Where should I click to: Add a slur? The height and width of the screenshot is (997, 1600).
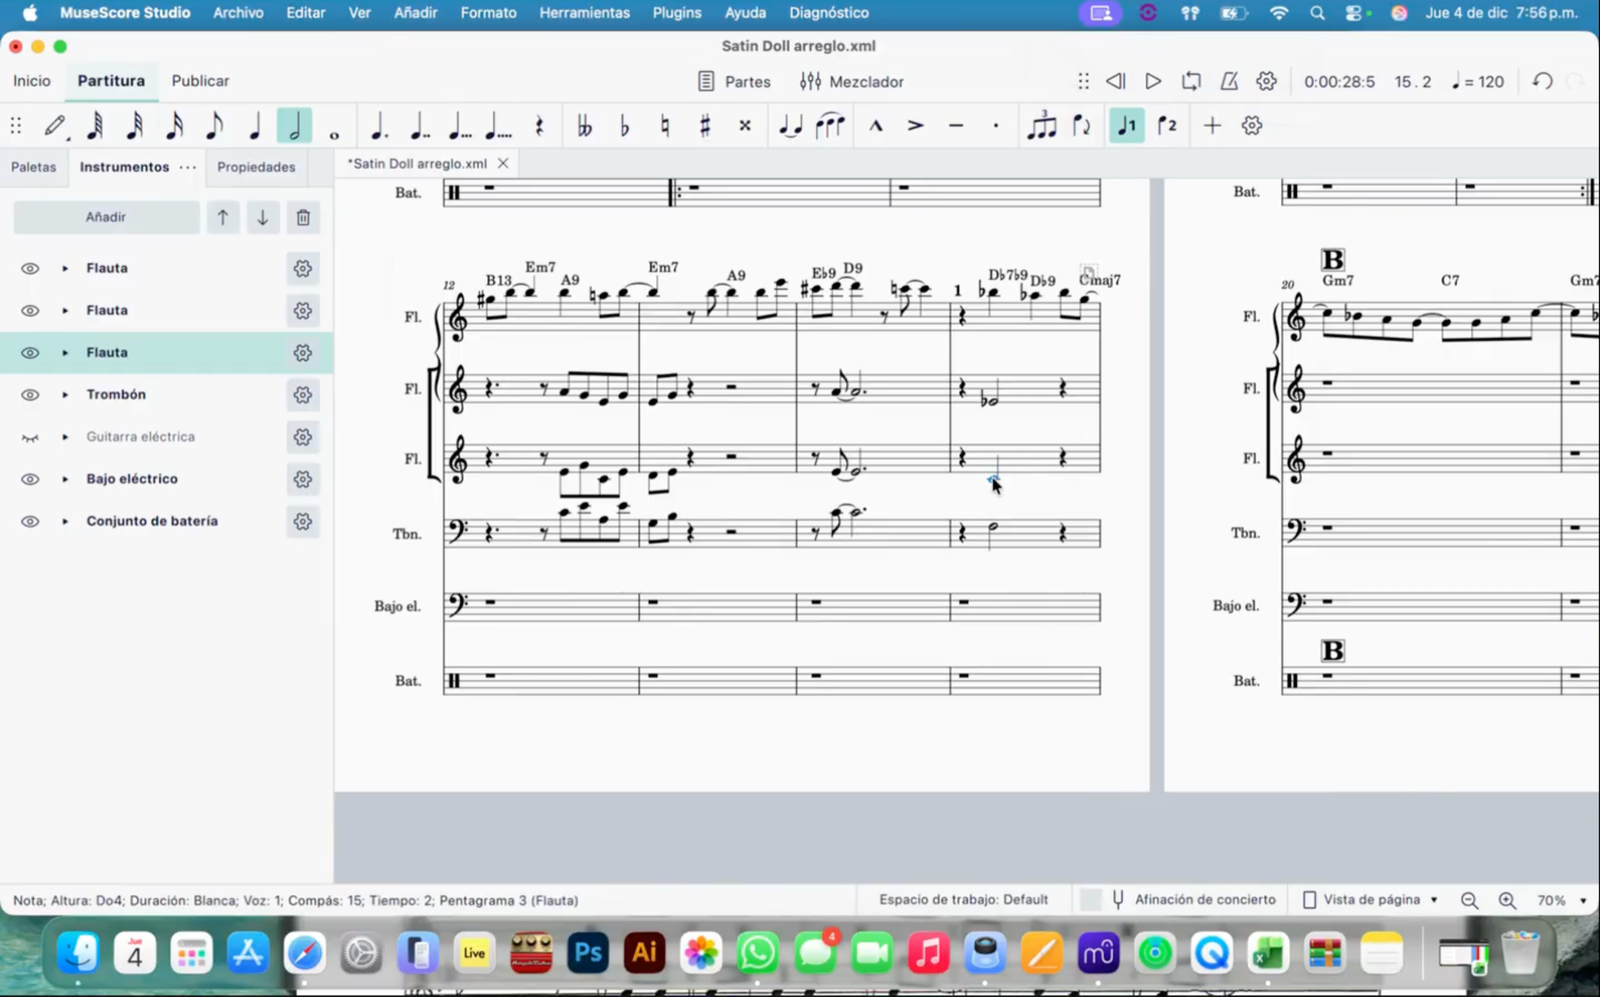point(830,126)
